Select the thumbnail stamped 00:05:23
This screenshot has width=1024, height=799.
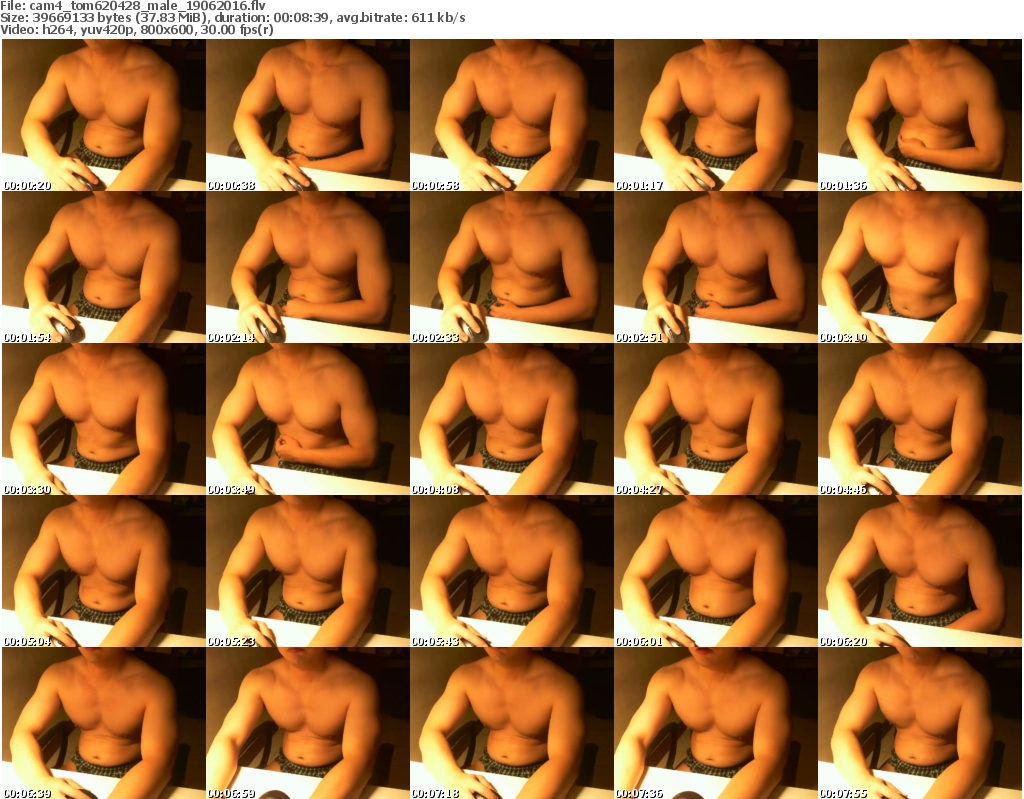308,572
